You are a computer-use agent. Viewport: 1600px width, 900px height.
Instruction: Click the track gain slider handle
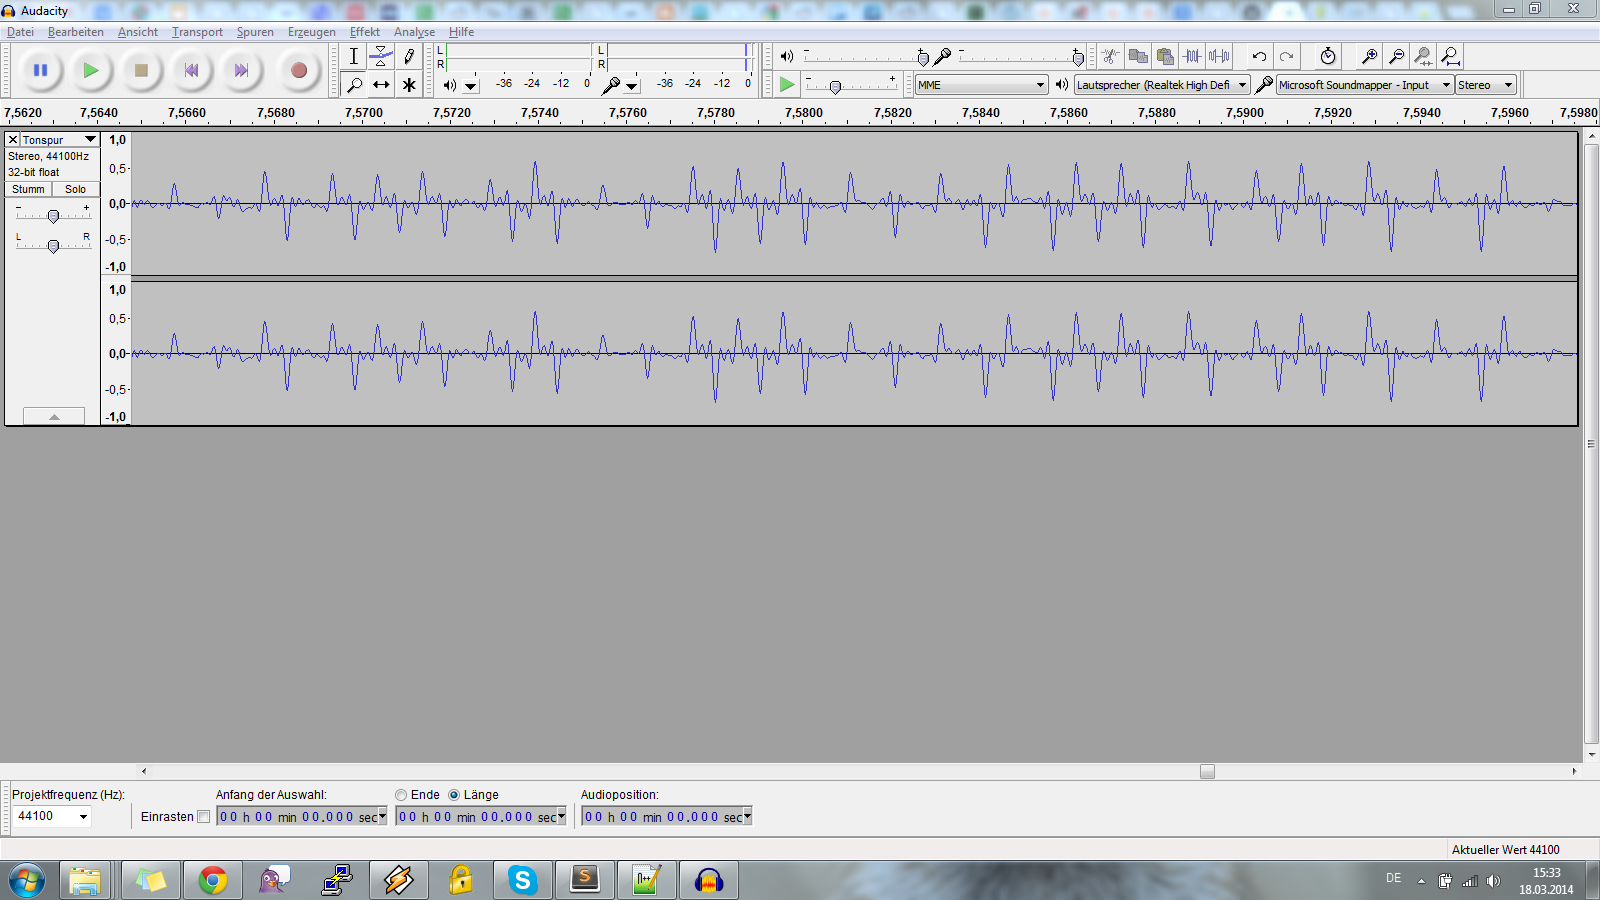pyautogui.click(x=53, y=216)
